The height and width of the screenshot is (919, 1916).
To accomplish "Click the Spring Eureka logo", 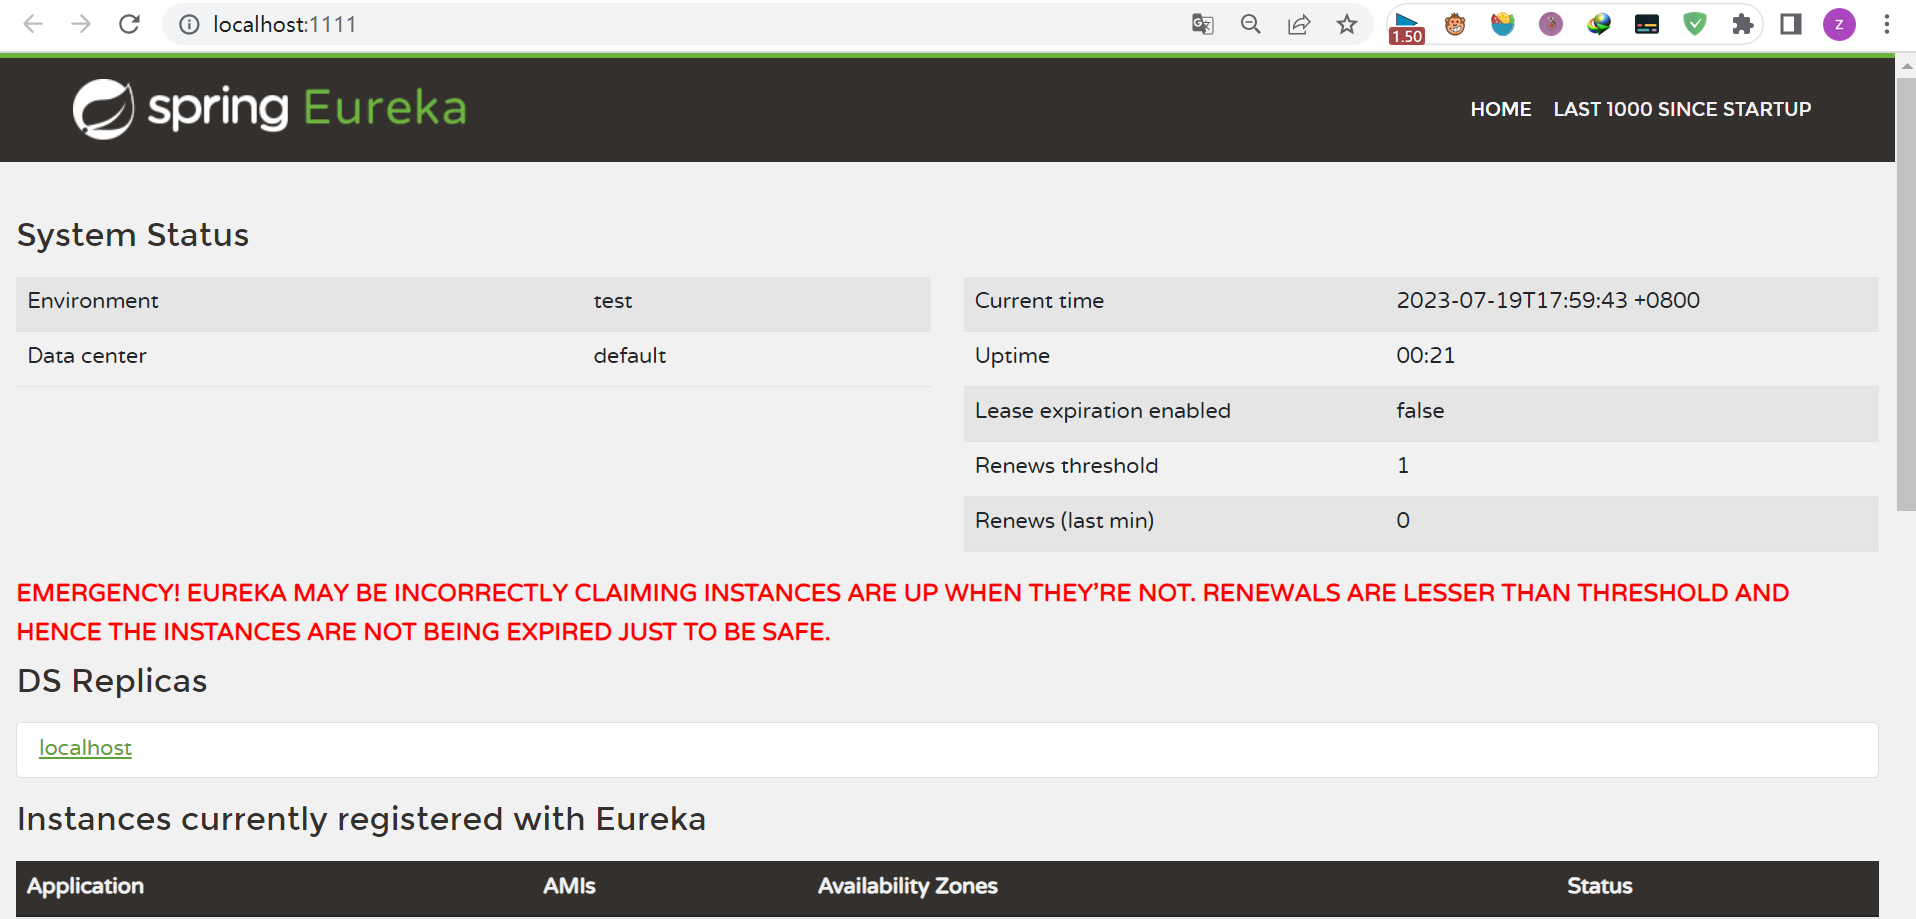I will 270,108.
